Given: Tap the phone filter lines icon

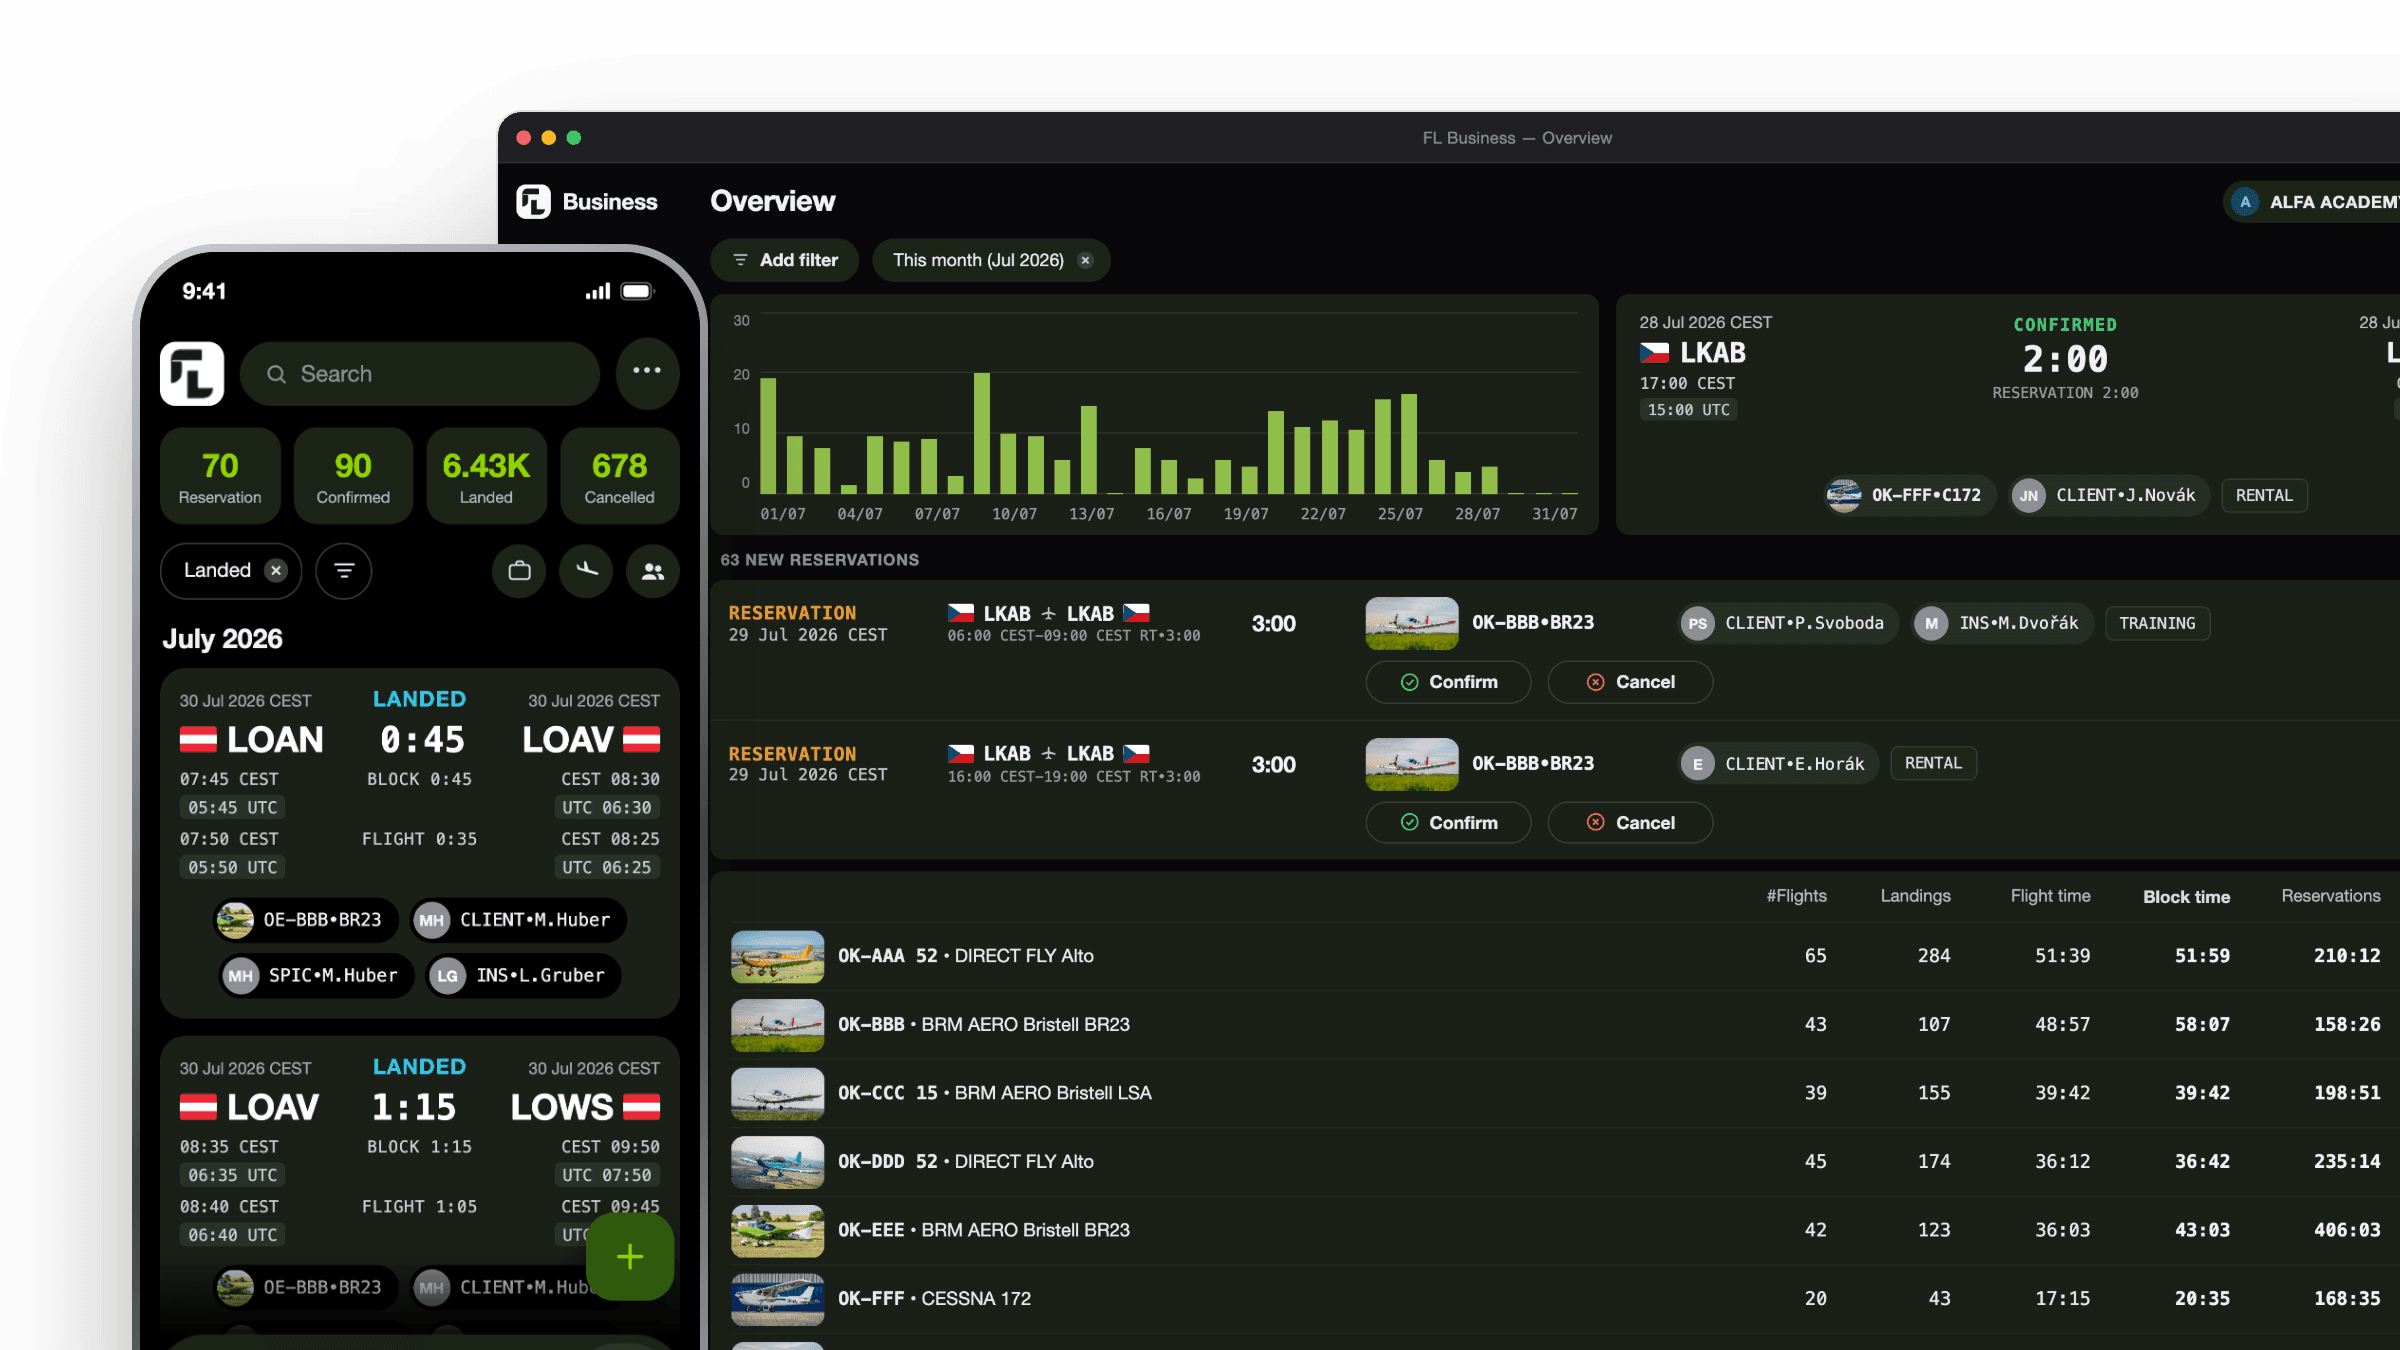Looking at the screenshot, I should (x=344, y=571).
